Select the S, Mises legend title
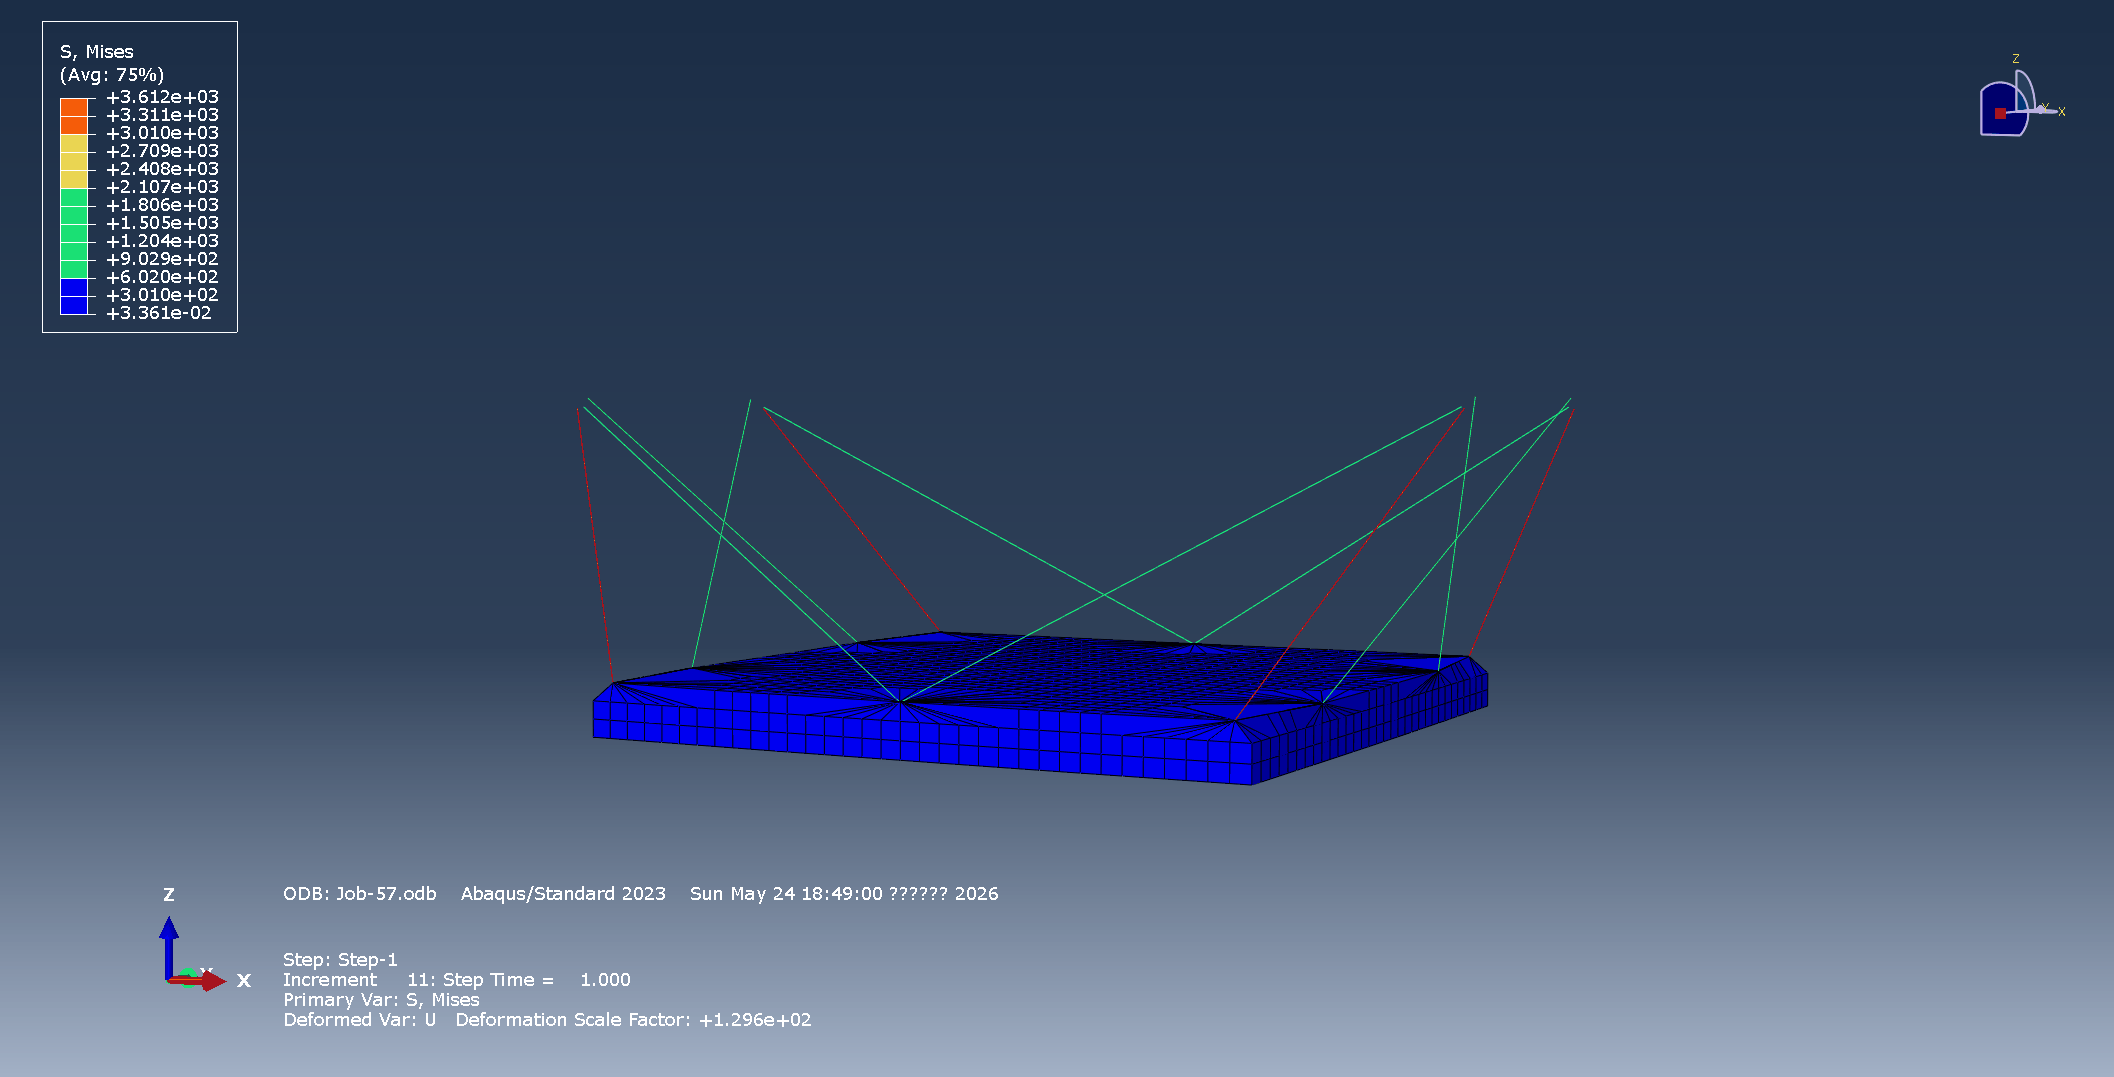 point(97,52)
